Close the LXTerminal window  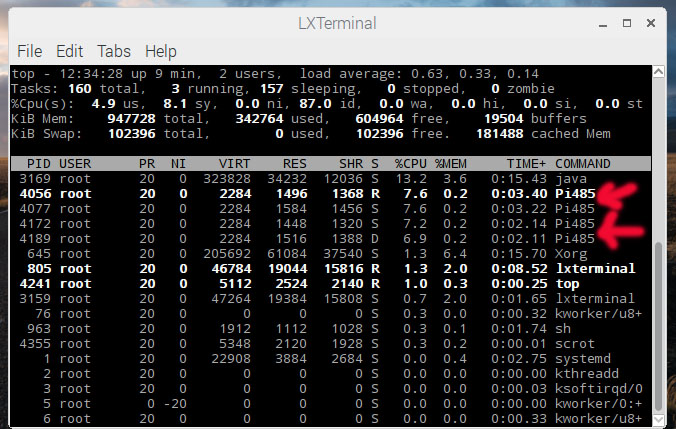coord(651,23)
